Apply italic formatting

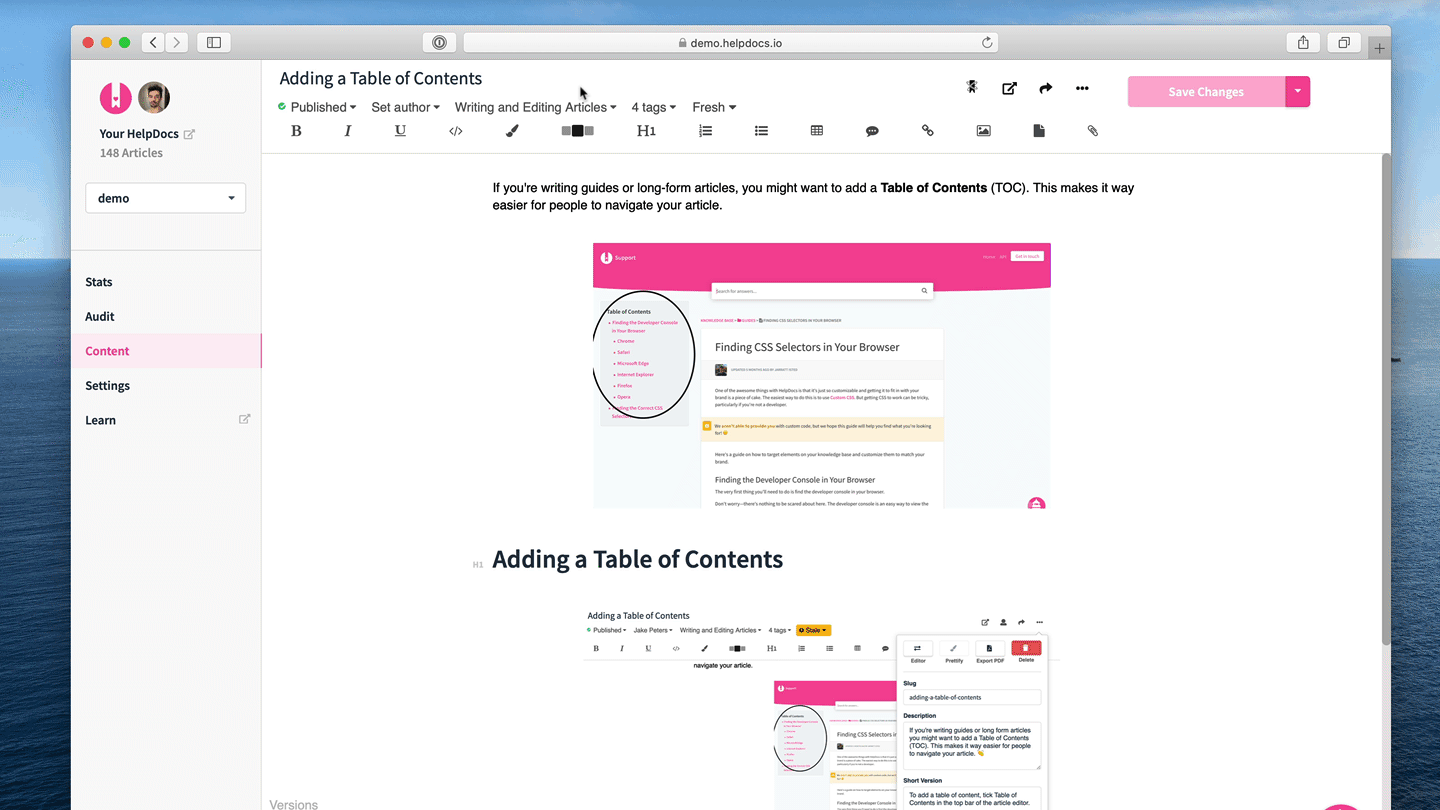tap(348, 131)
